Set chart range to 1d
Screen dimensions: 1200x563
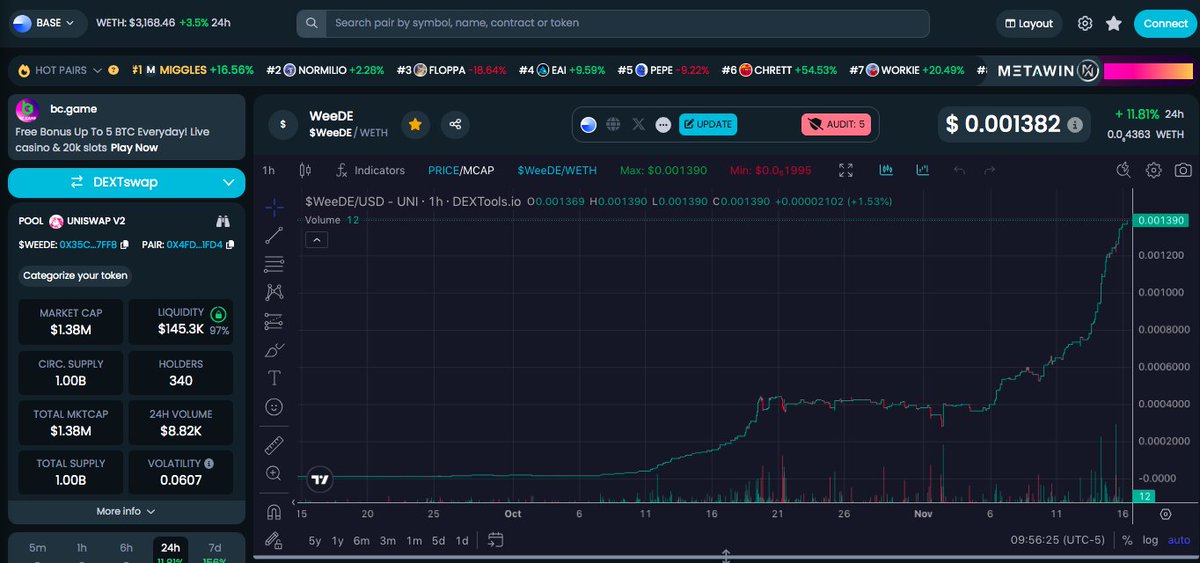(x=462, y=541)
